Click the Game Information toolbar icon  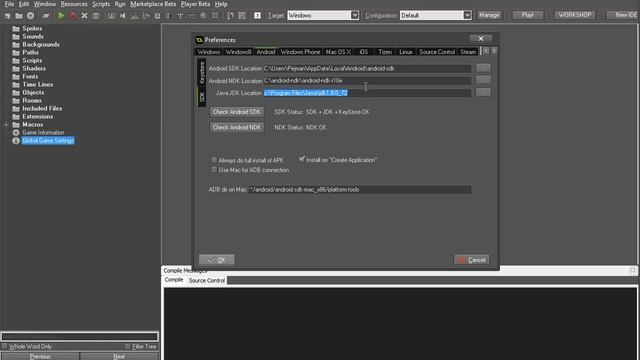230,16
